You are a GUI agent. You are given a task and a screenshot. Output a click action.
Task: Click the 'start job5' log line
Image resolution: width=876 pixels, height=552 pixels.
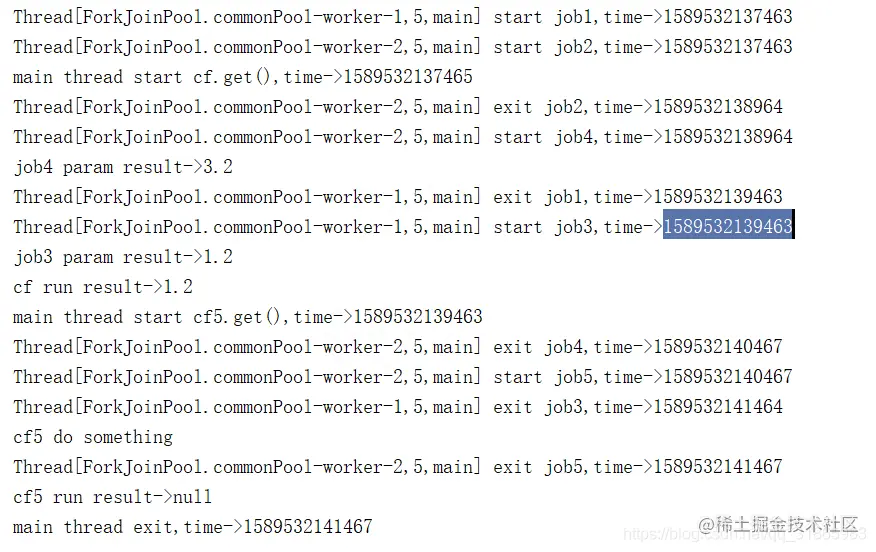[403, 376]
